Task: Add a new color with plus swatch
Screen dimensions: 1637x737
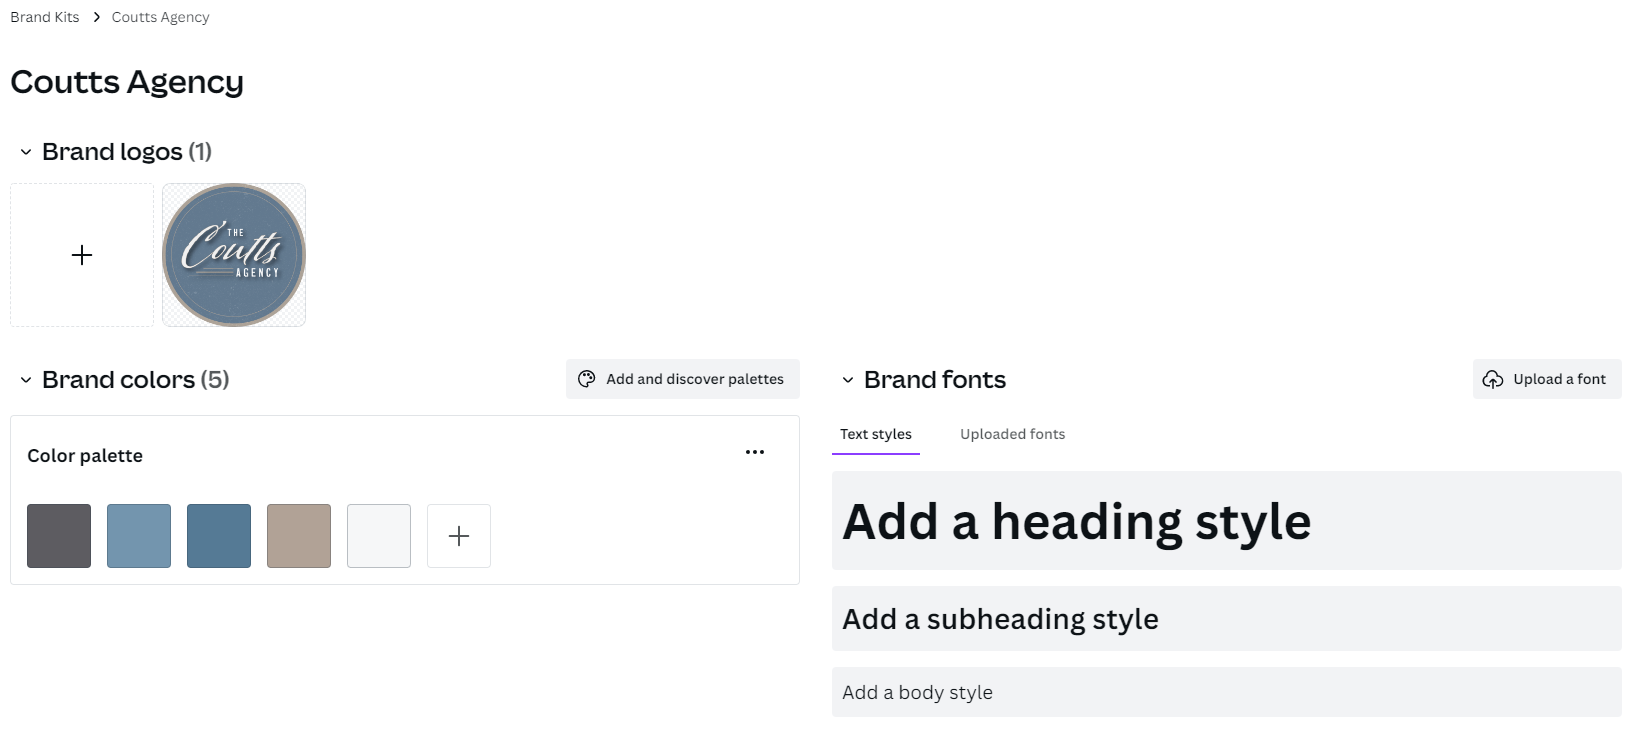Action: [x=459, y=536]
